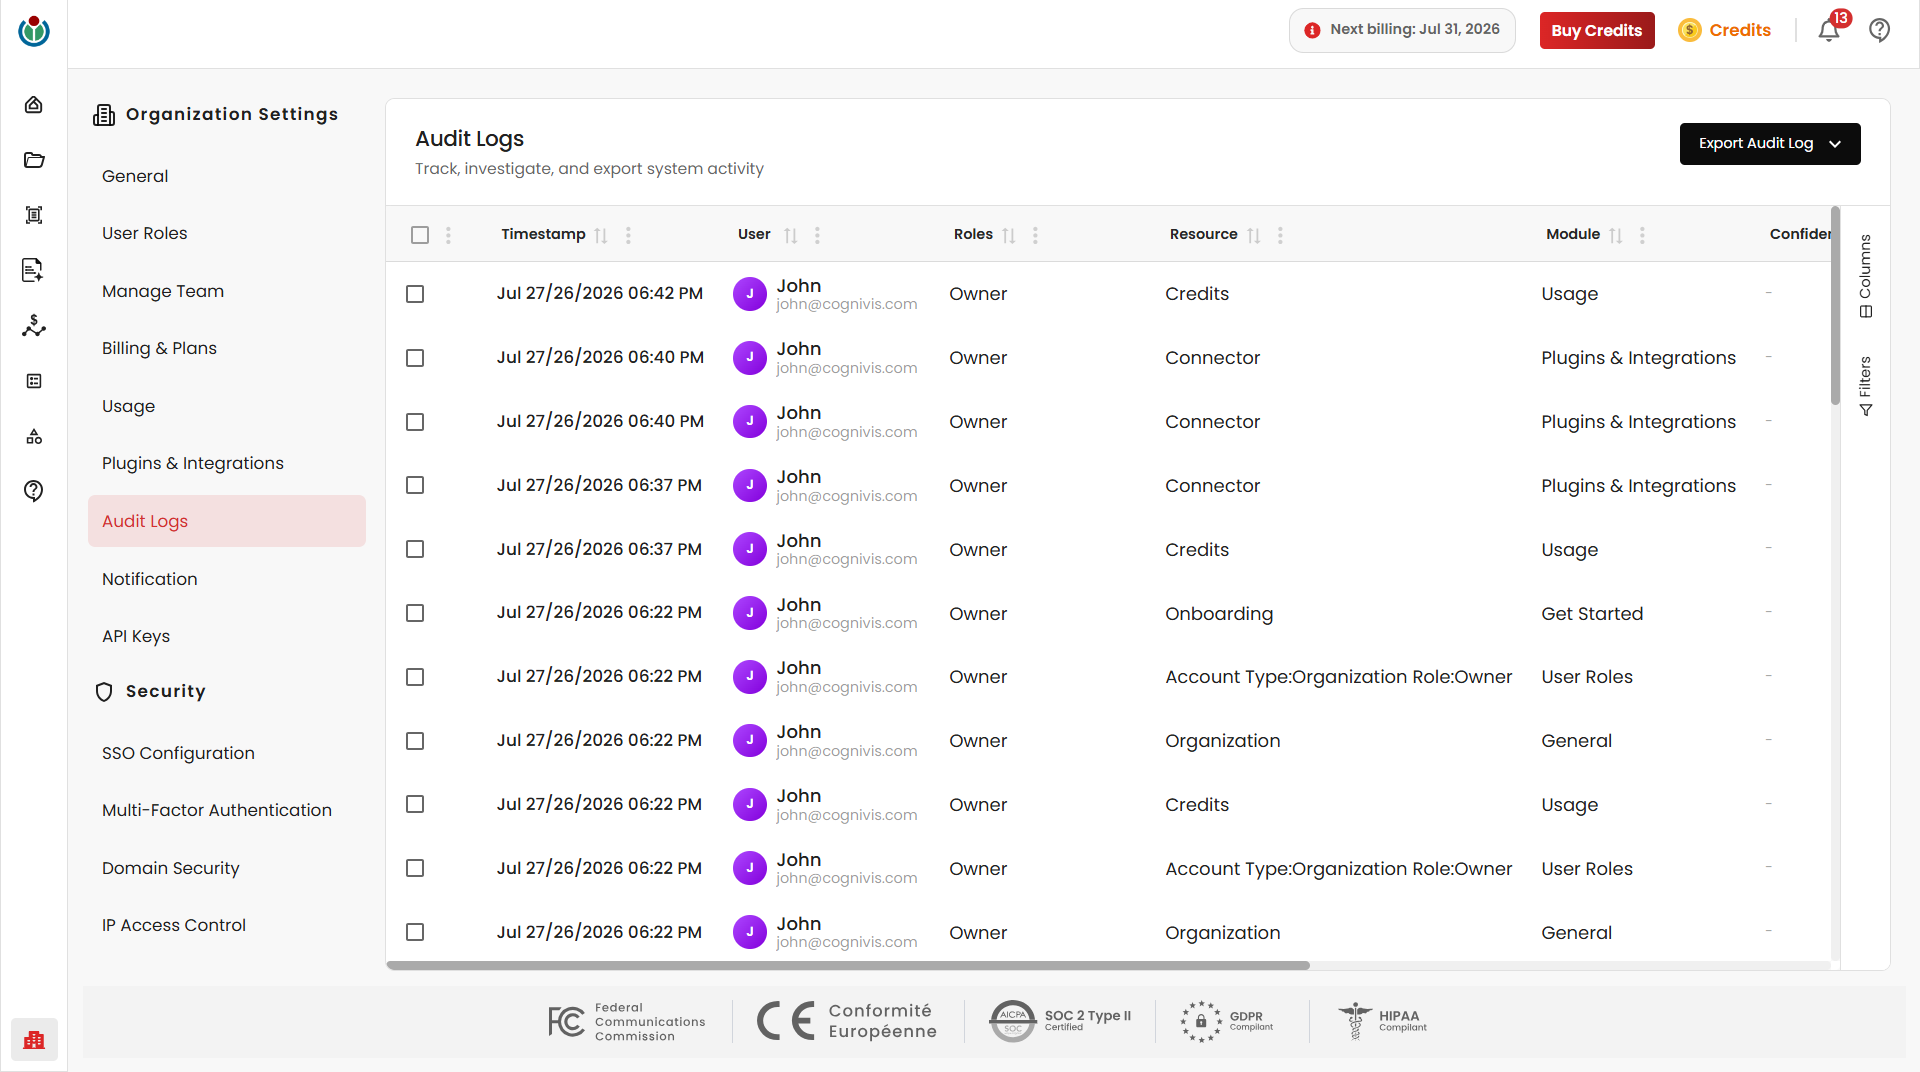The image size is (1920, 1072).
Task: Open the Columns side panel
Action: [x=1865, y=276]
